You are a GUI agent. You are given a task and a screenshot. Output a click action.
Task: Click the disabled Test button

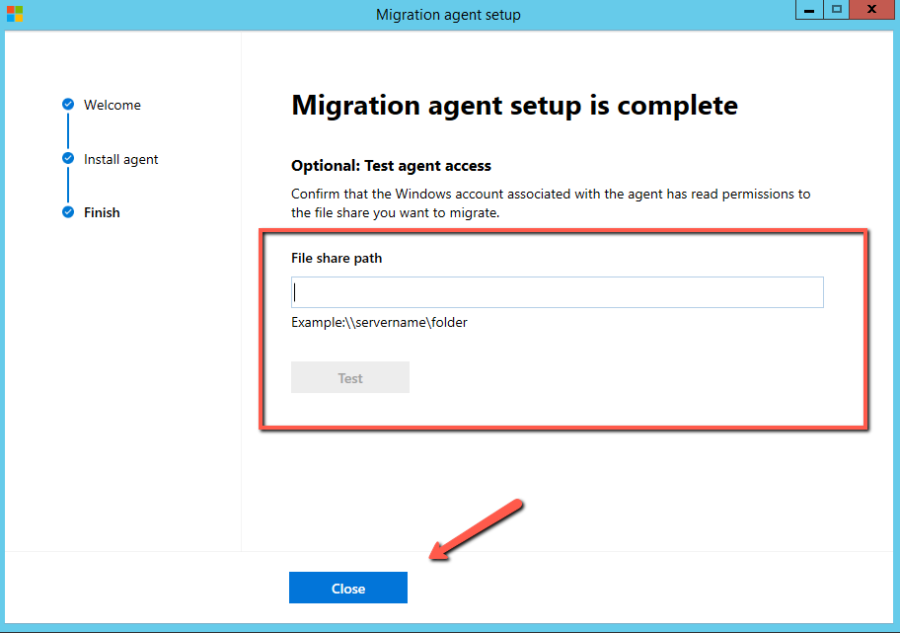pos(350,377)
